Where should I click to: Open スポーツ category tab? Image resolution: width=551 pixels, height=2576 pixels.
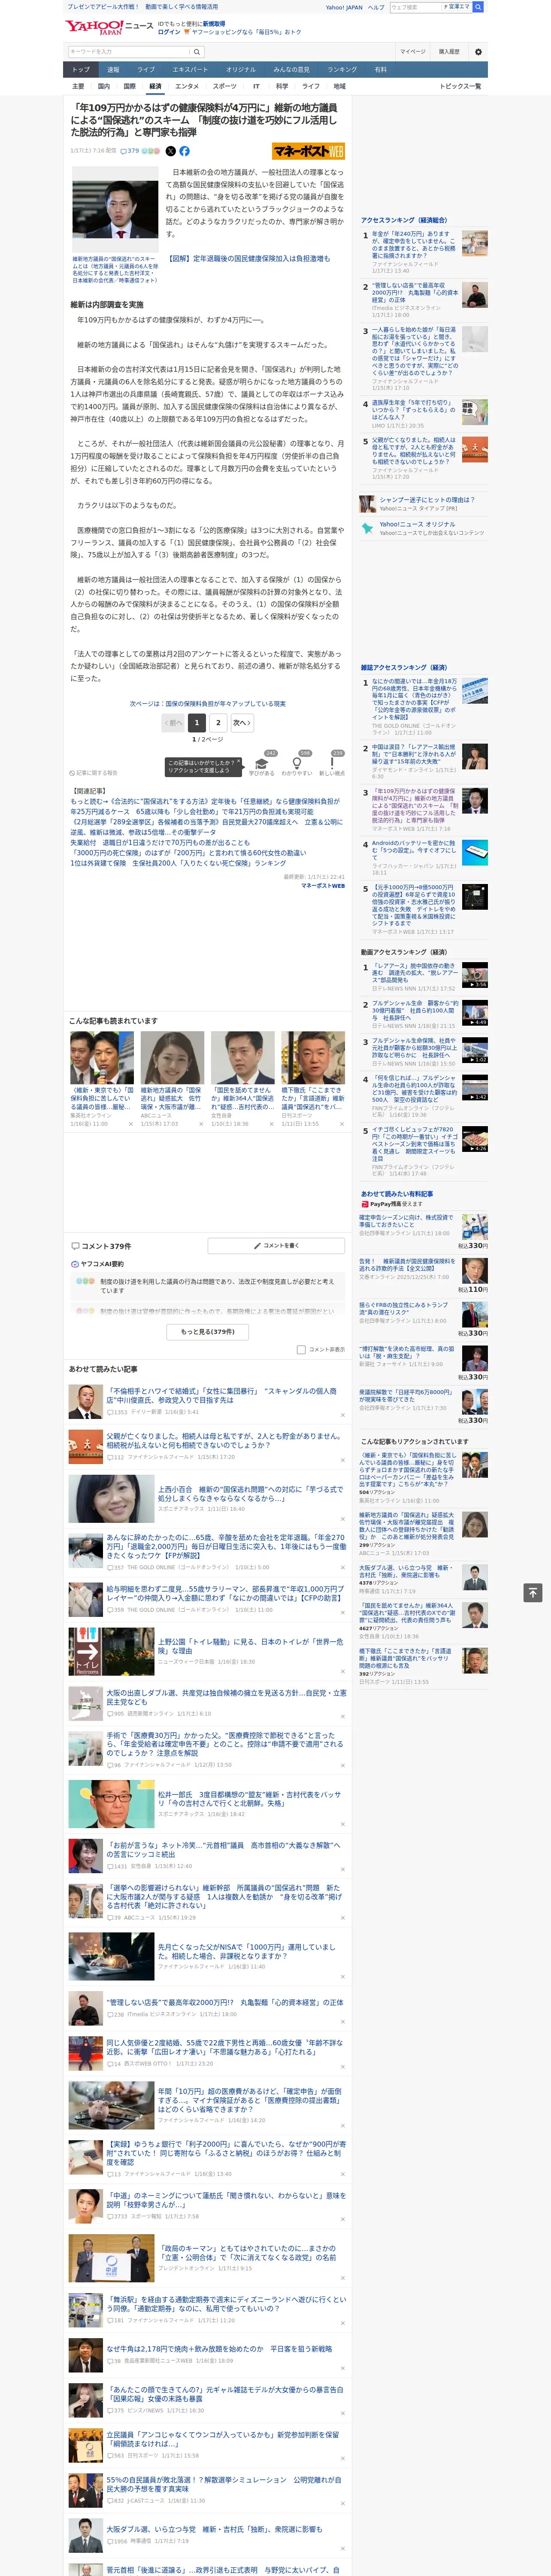click(225, 86)
